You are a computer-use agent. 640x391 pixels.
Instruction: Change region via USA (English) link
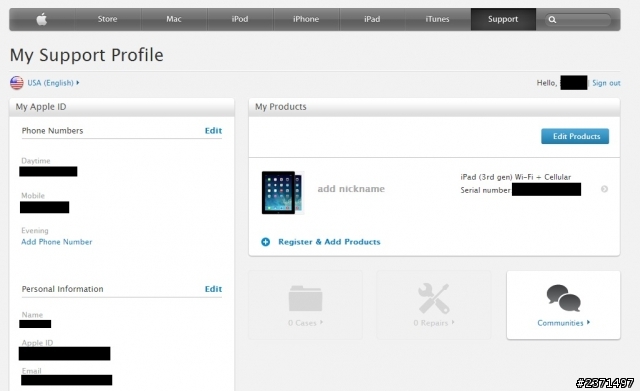point(53,83)
